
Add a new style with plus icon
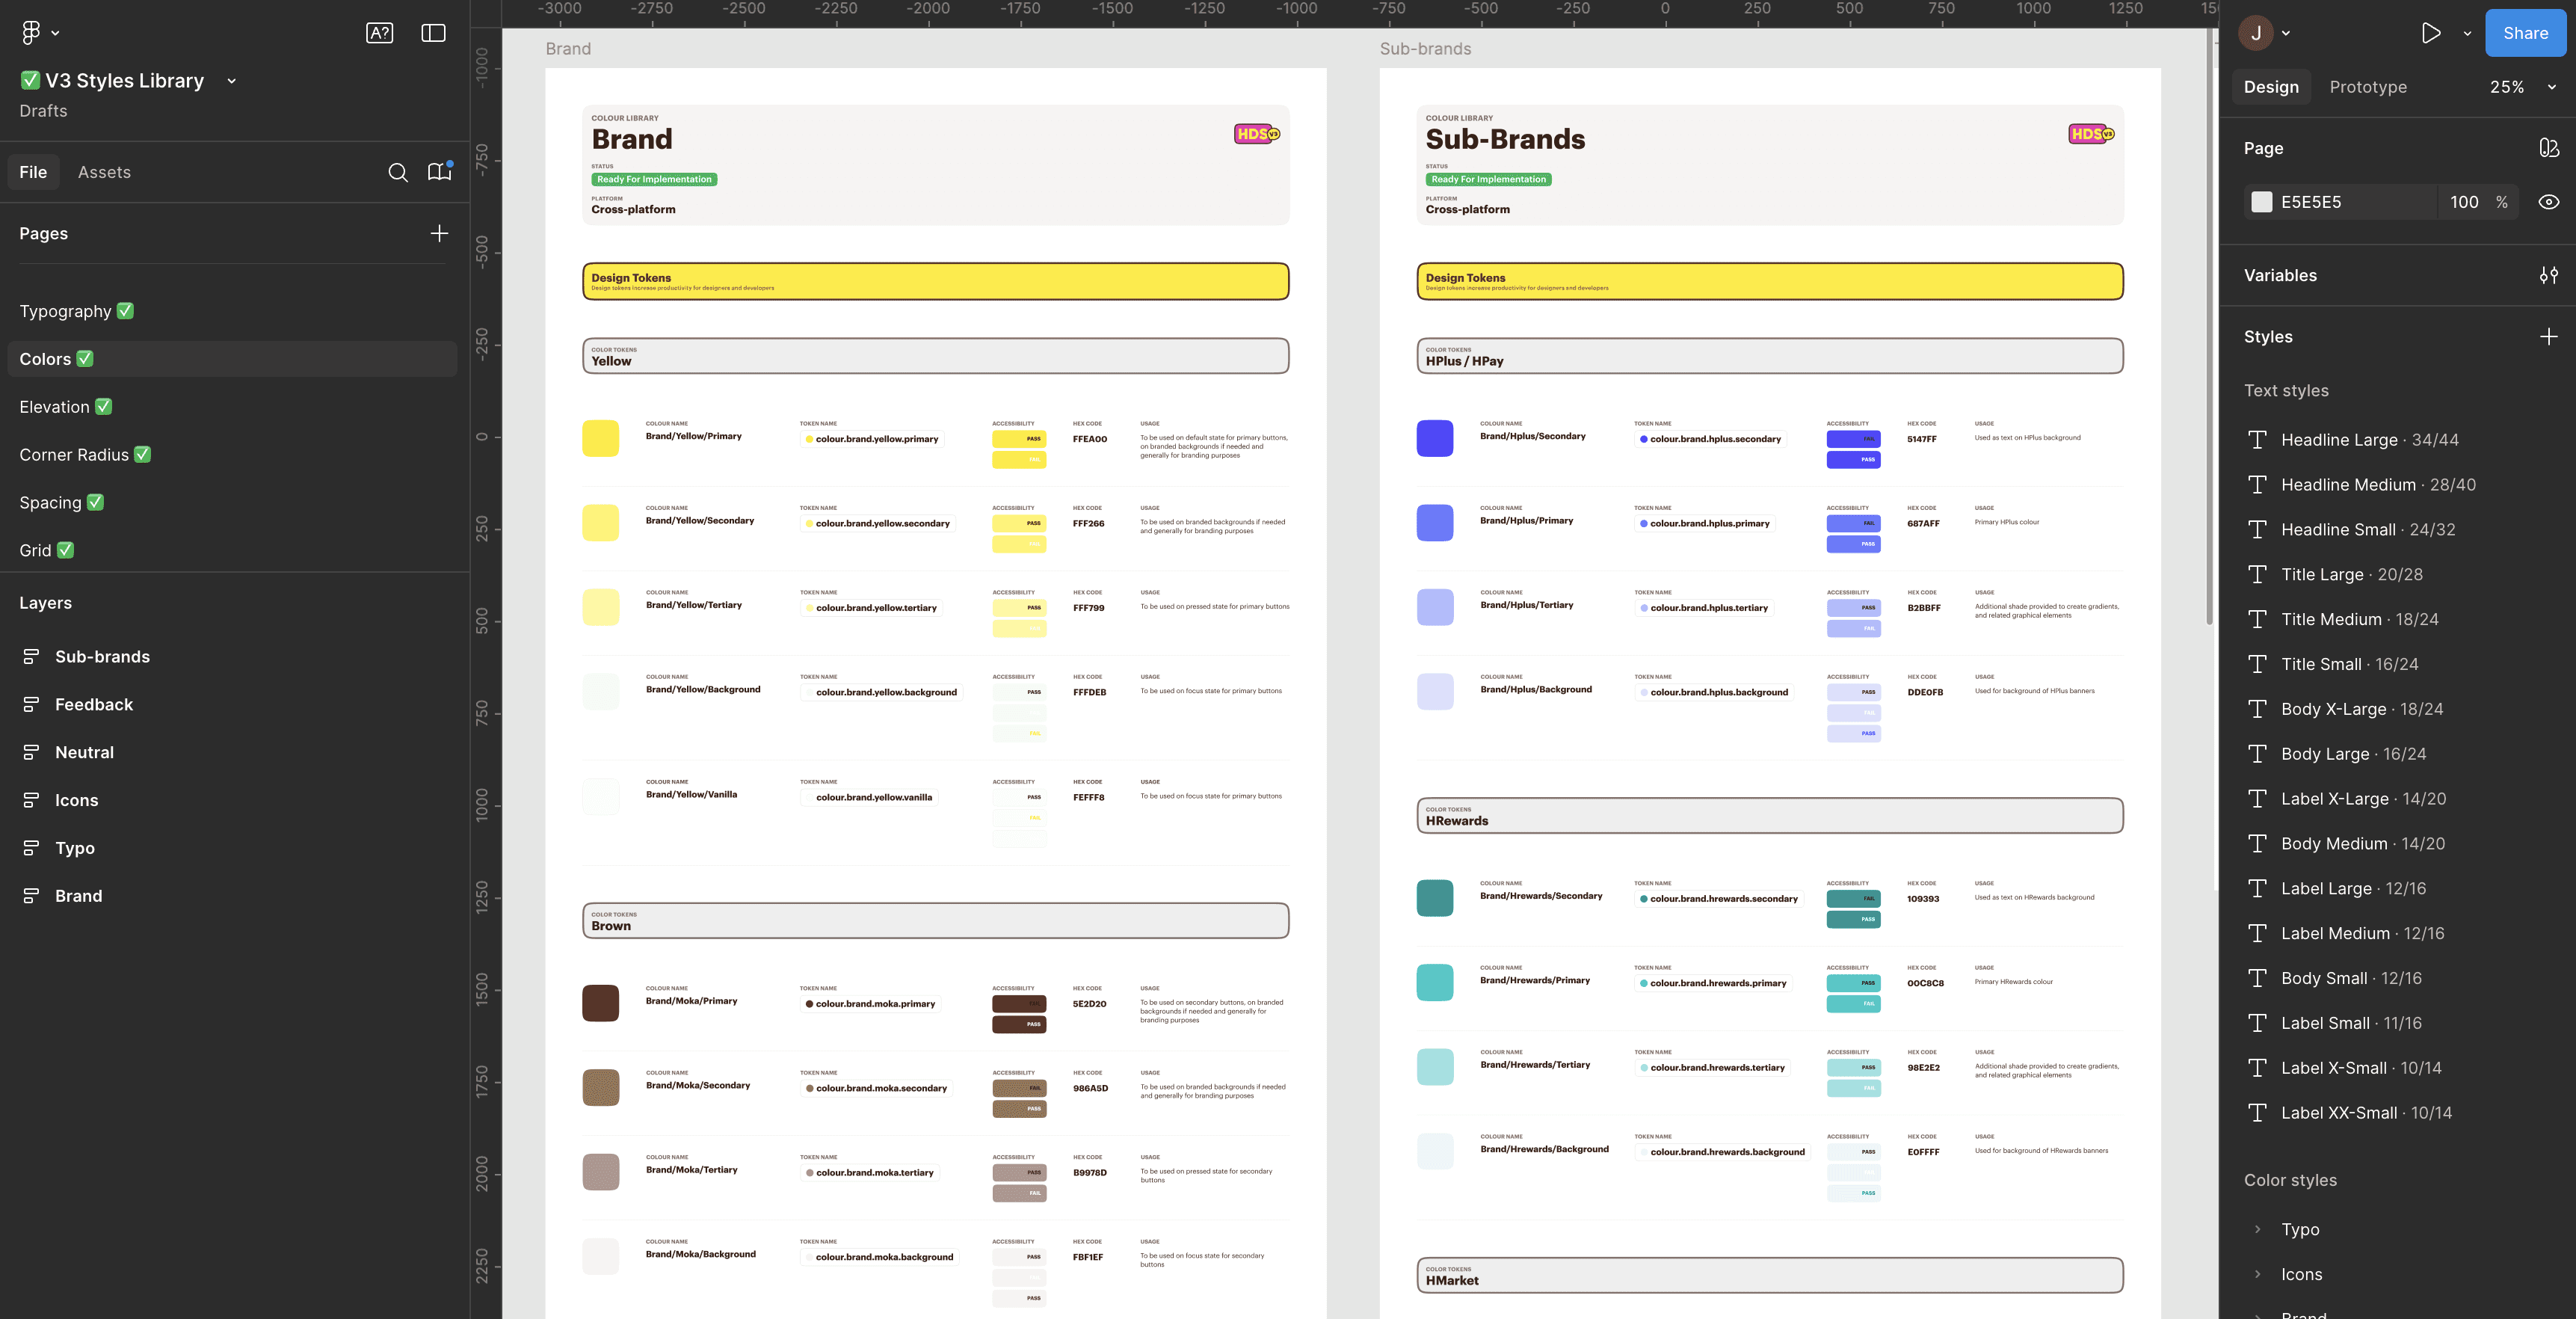coord(2548,337)
